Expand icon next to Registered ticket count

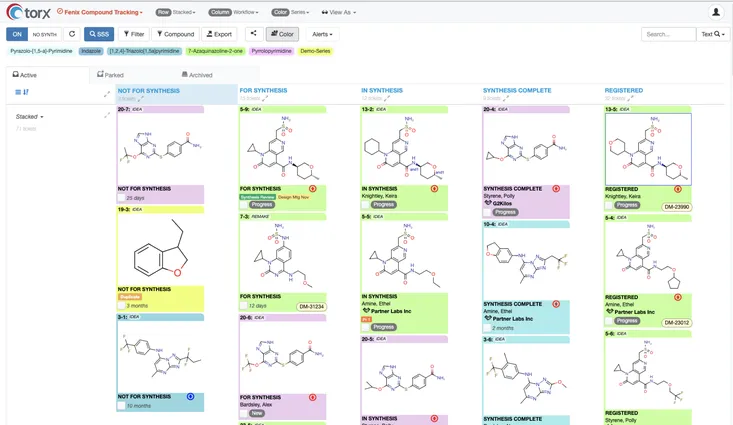coord(630,98)
